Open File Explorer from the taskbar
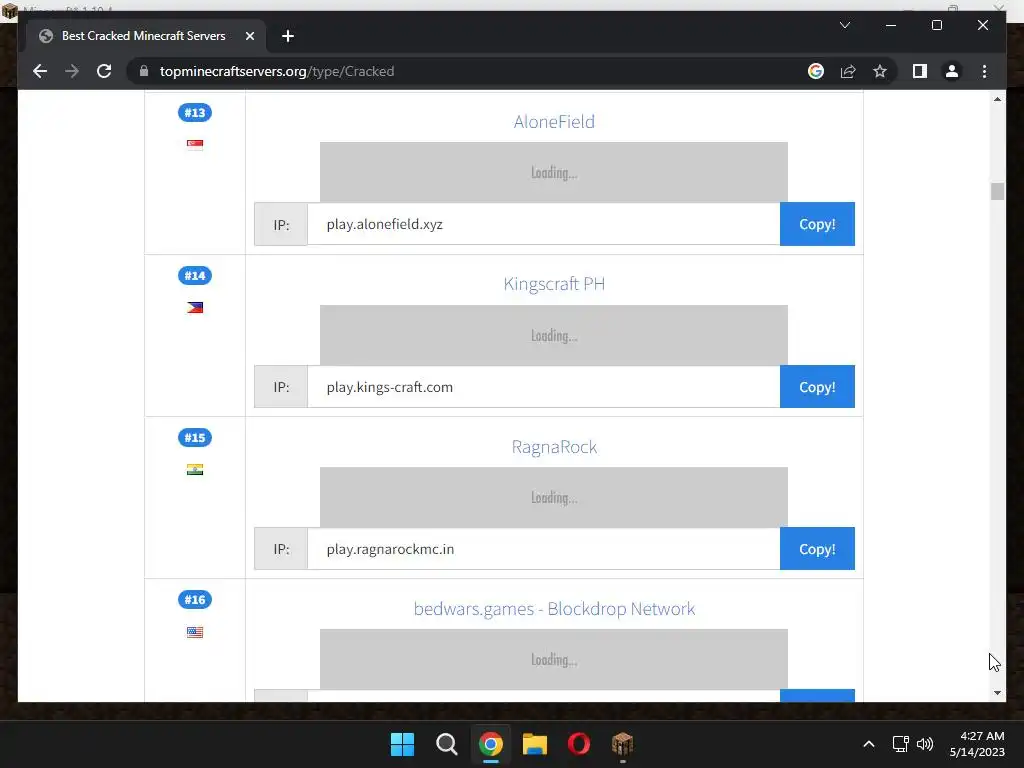Viewport: 1024px width, 768px height. point(535,744)
